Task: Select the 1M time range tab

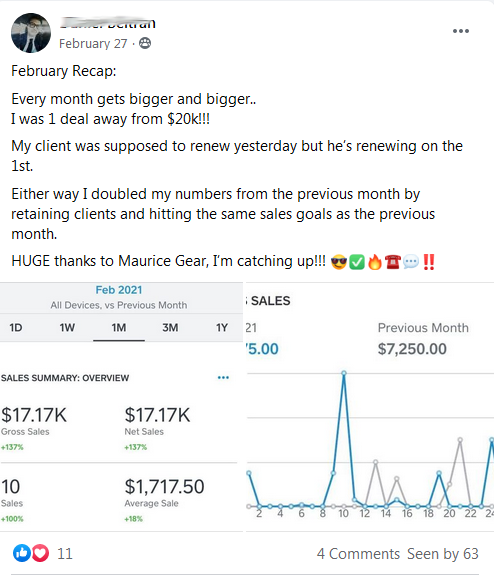Action: pyautogui.click(x=119, y=327)
